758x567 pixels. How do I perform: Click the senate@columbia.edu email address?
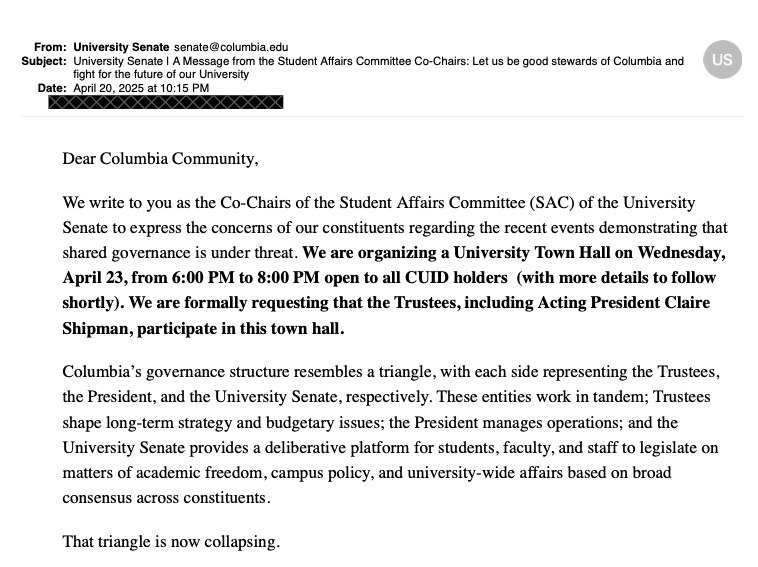coord(231,47)
